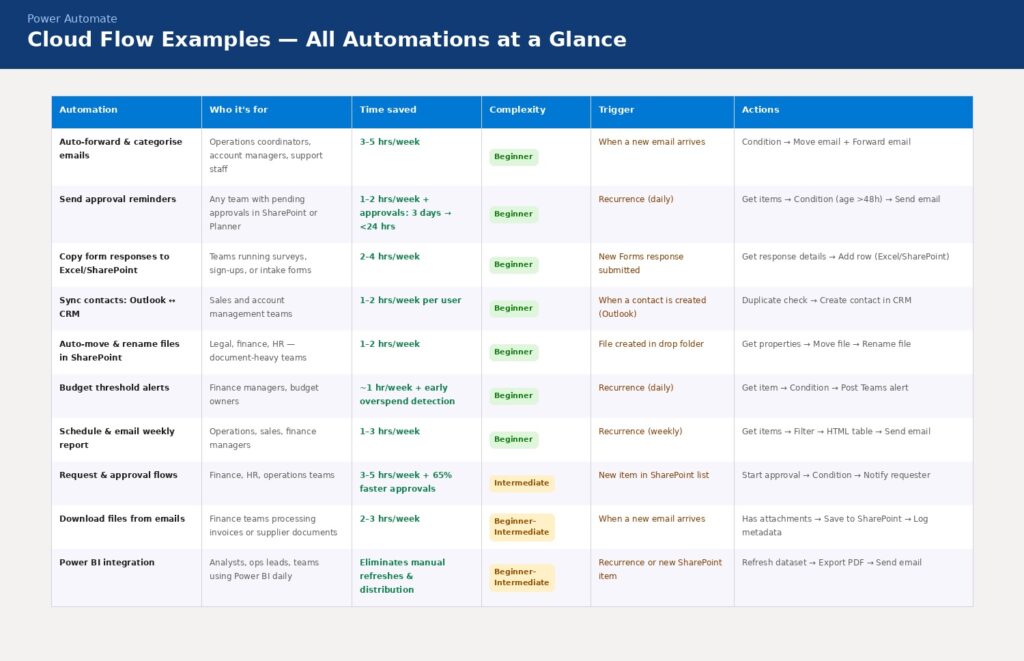Select the Send approval reminders row title
Image resolution: width=1024 pixels, height=661 pixels.
(x=118, y=199)
